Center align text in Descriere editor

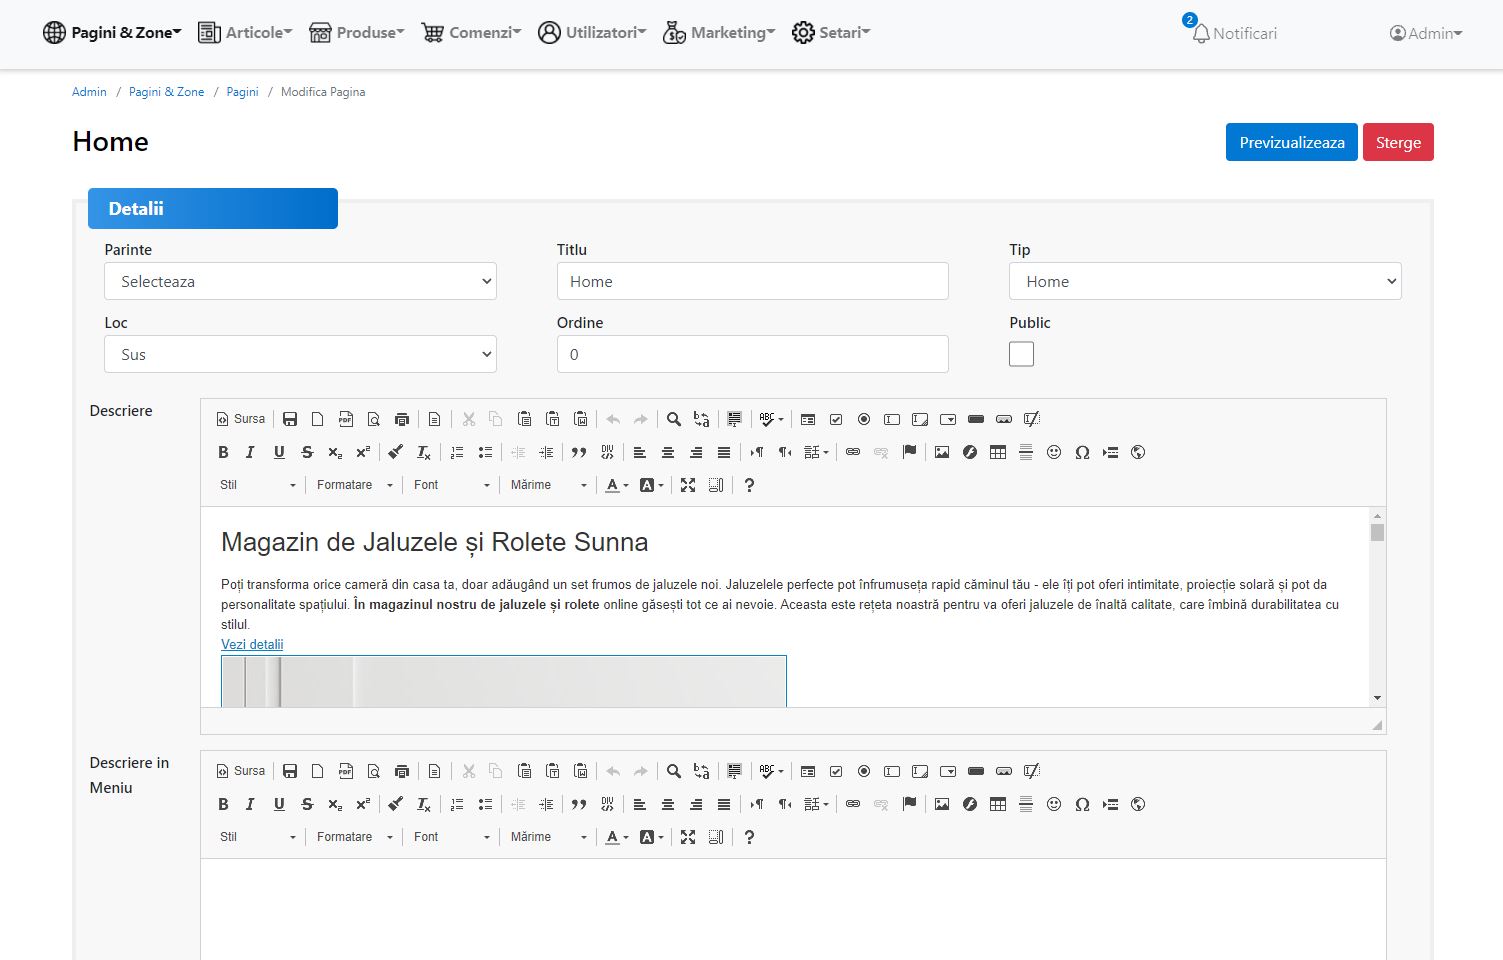668,452
